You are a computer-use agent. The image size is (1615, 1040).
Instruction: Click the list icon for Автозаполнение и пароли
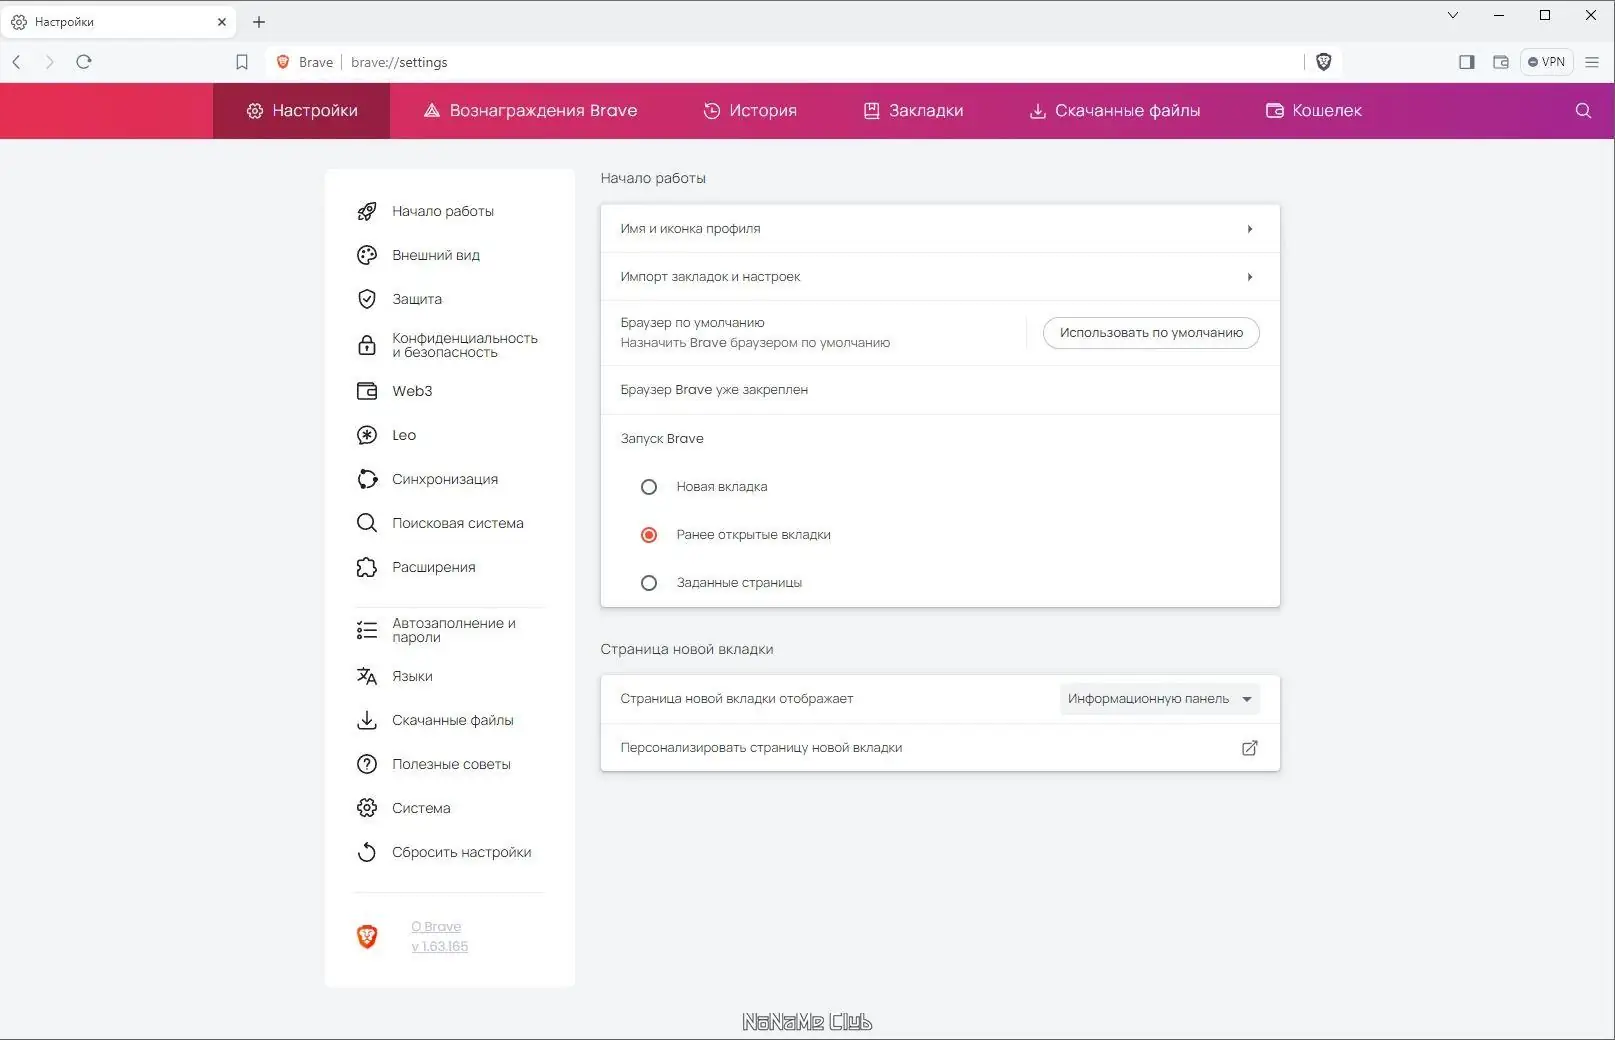click(367, 630)
